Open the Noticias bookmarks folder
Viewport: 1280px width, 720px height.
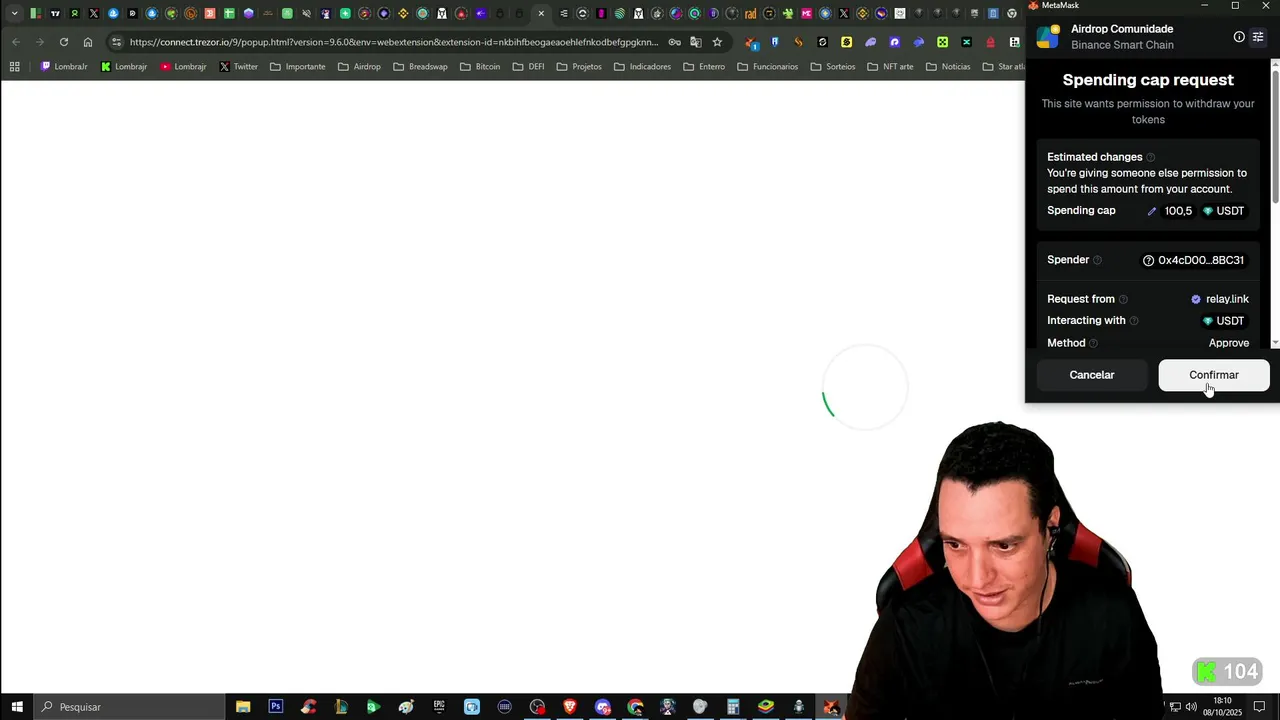(947, 67)
